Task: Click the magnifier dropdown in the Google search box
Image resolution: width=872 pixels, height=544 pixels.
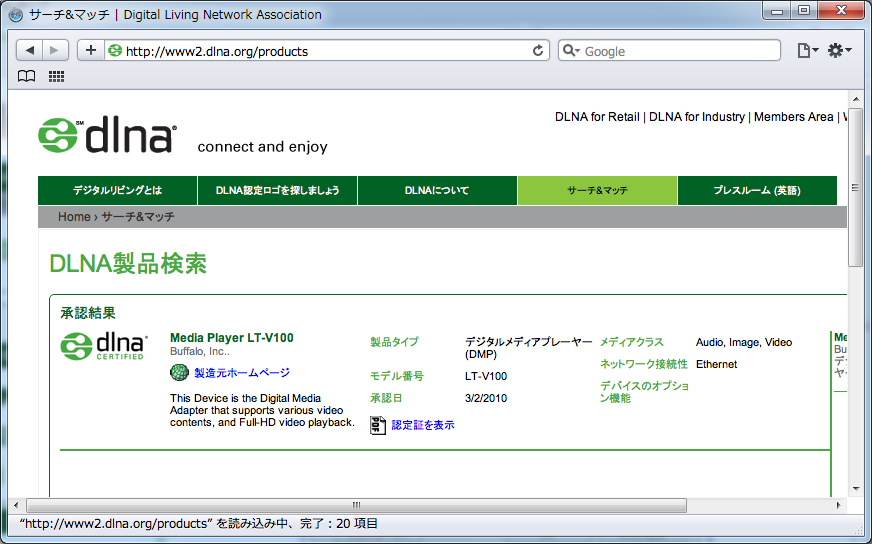Action: tap(571, 51)
